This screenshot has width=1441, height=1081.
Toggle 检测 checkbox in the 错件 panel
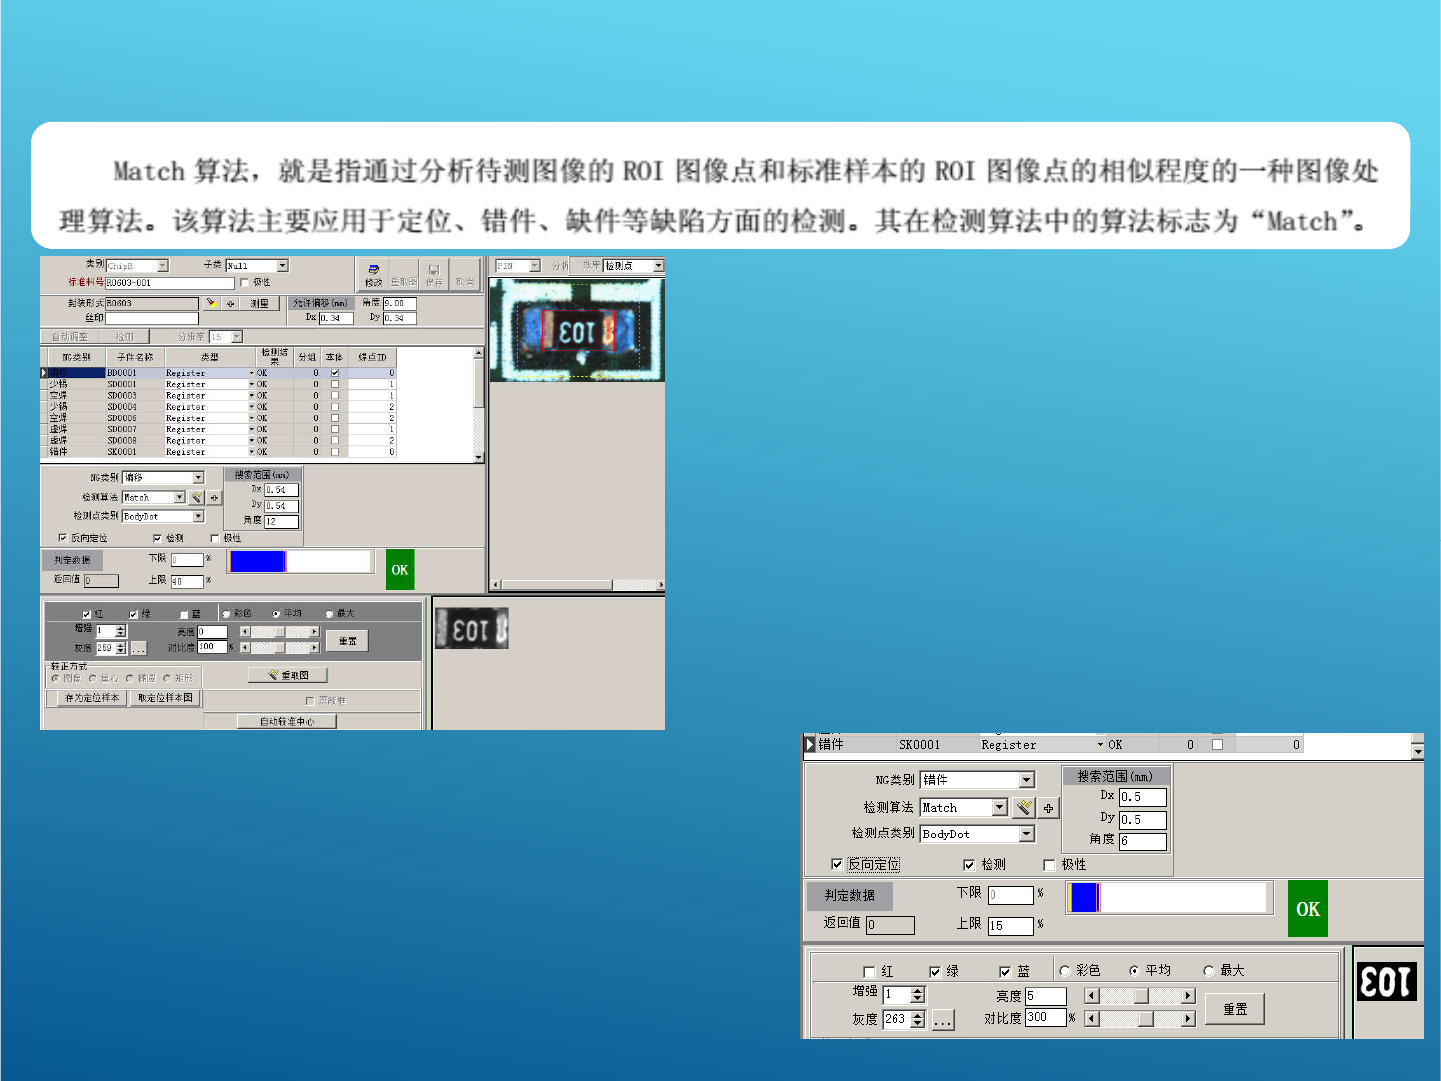[969, 865]
